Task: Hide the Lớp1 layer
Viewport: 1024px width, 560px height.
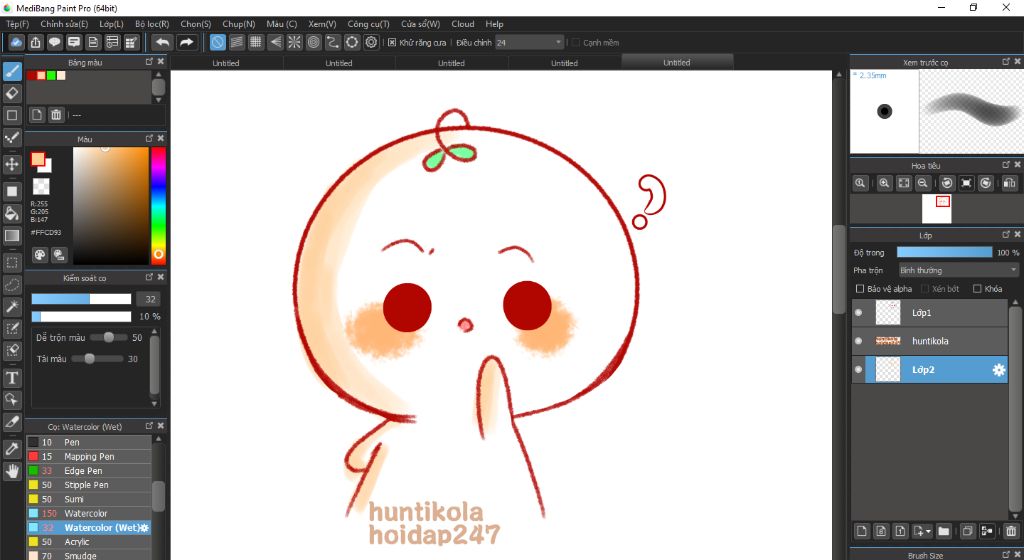Action: (859, 313)
